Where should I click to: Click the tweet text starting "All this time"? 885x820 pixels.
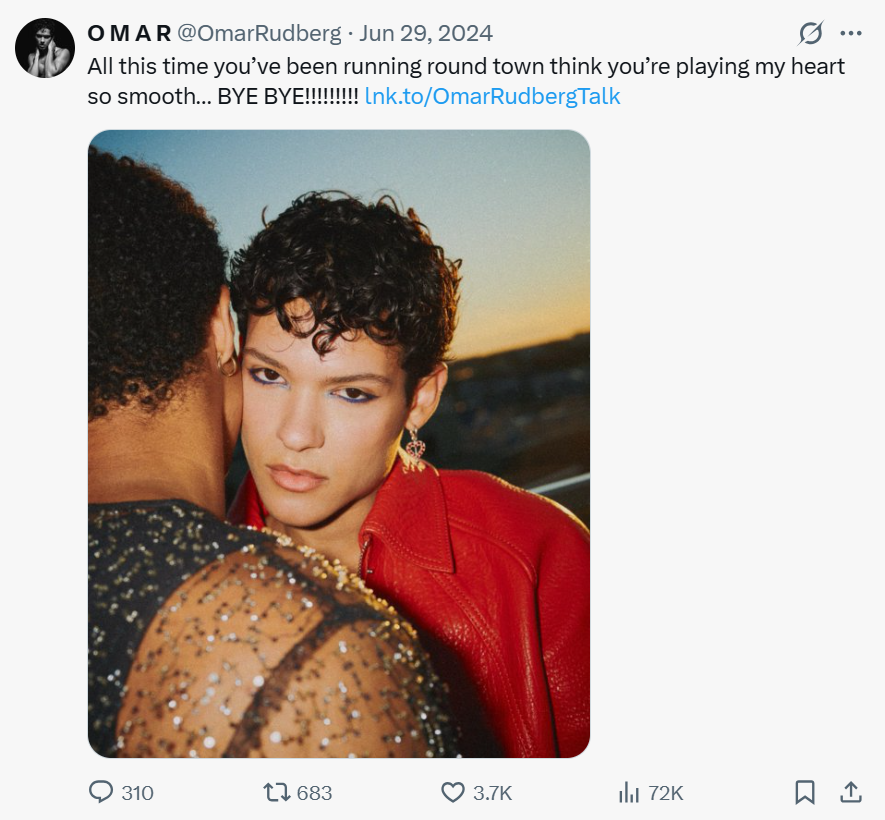pos(466,67)
